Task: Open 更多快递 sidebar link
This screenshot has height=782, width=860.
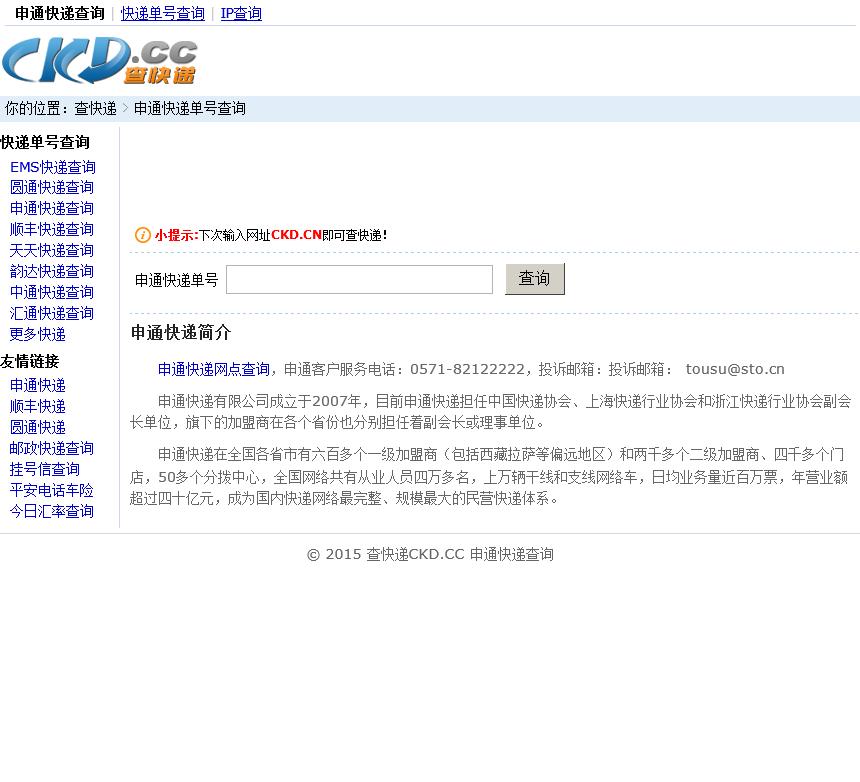Action: click(x=38, y=335)
